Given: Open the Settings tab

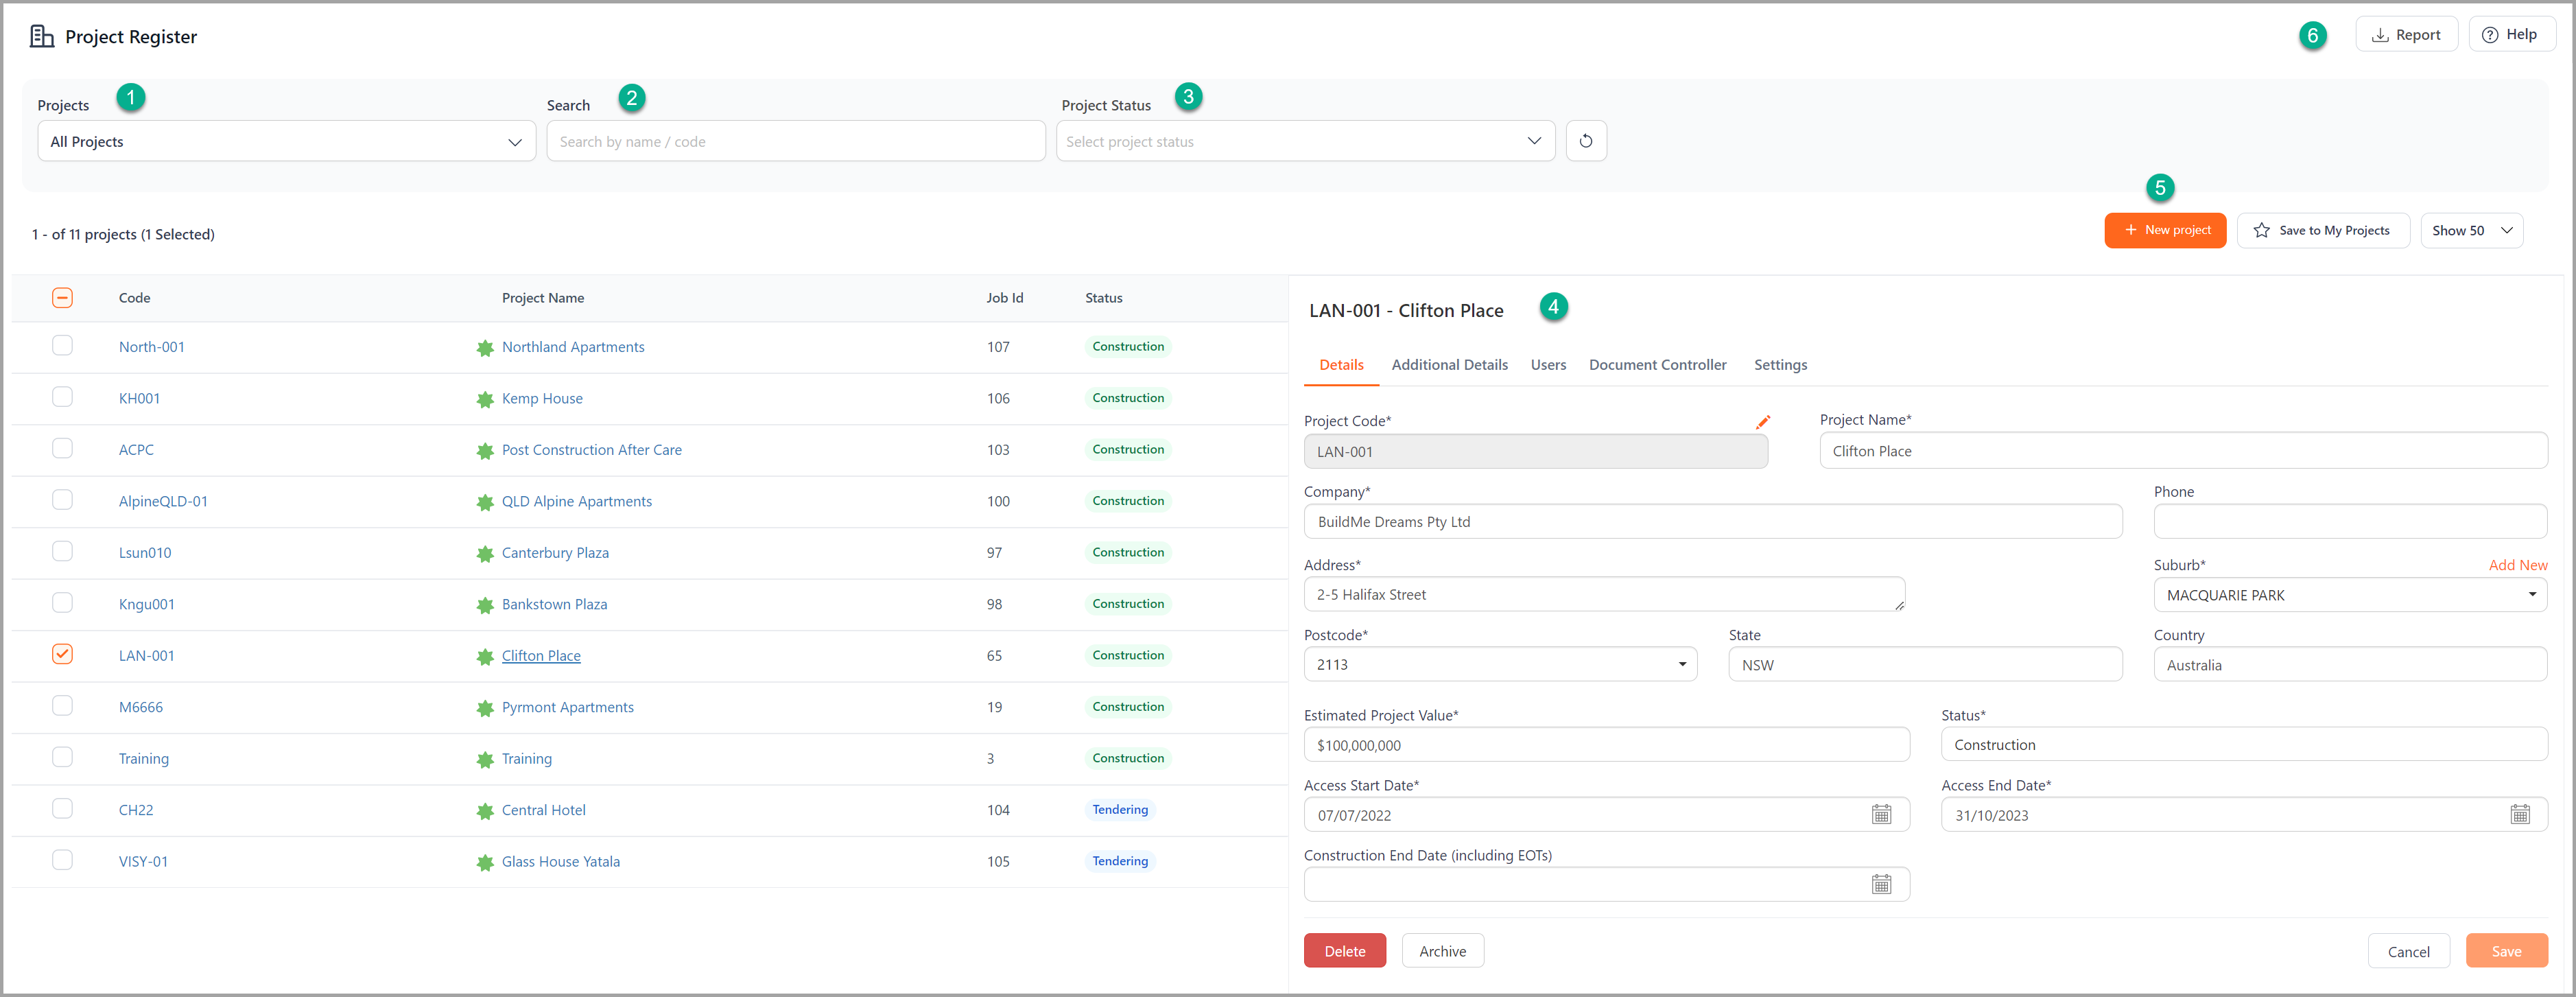Looking at the screenshot, I should [1780, 365].
